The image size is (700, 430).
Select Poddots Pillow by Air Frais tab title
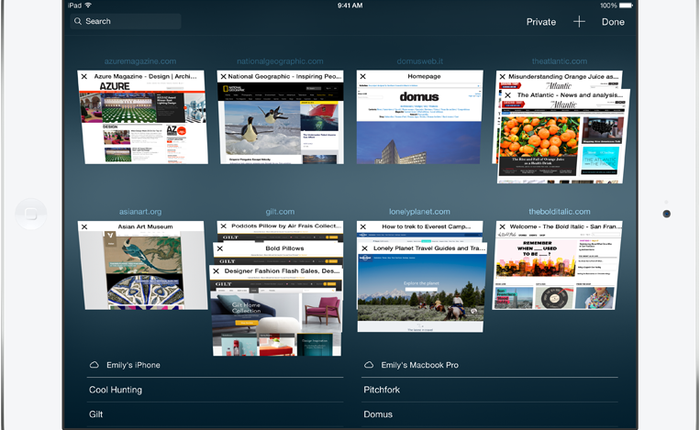pos(286,226)
